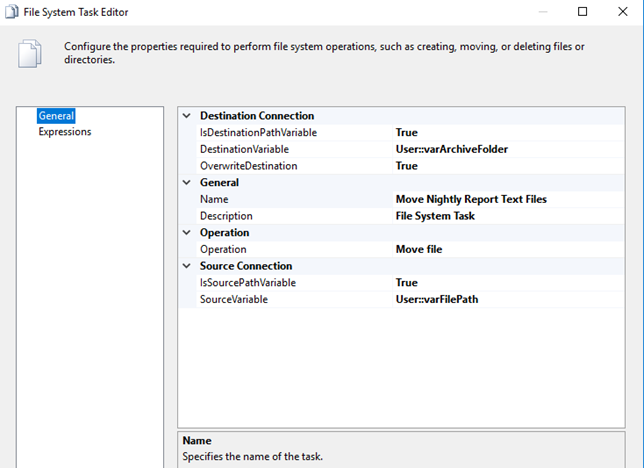Edit the Name field Move Nightly Report
The image size is (644, 468).
coord(471,199)
